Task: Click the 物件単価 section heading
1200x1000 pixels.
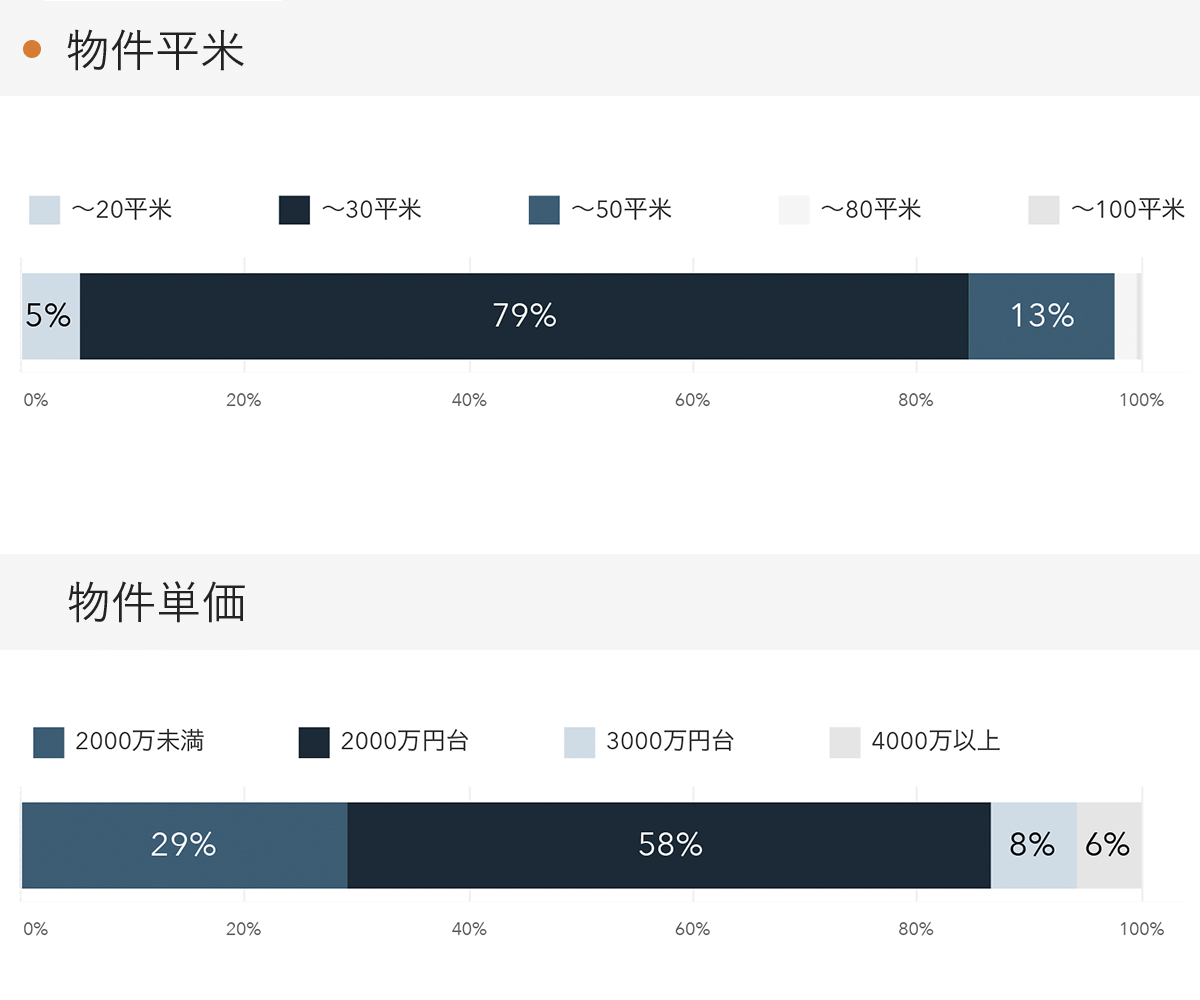Action: point(157,603)
